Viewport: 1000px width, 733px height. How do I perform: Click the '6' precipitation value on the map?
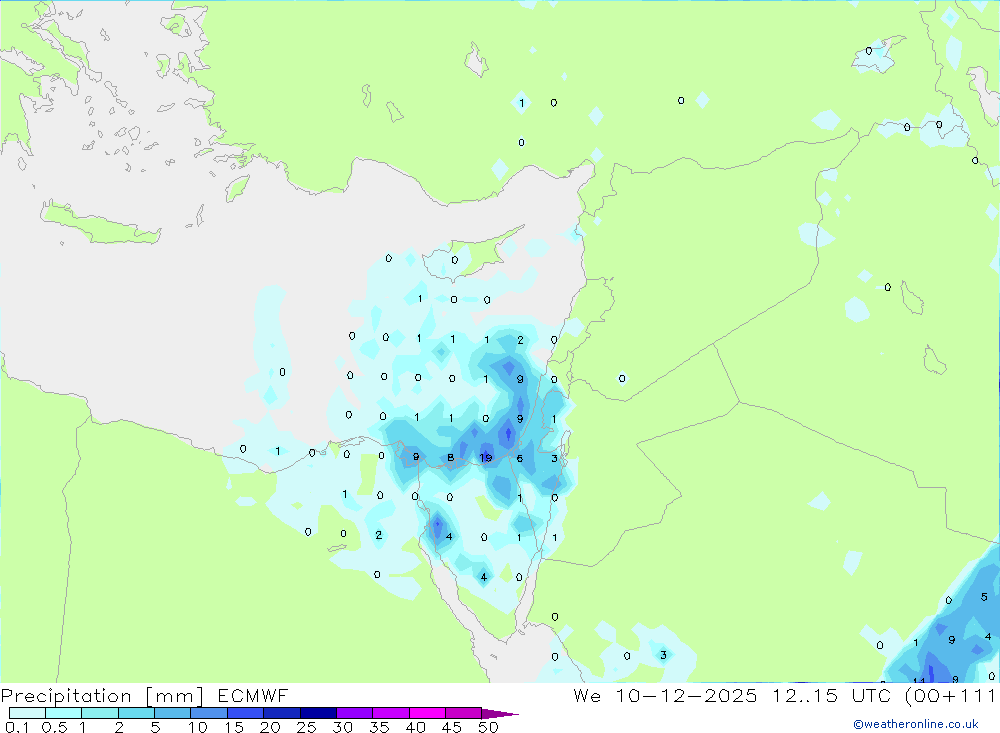[520, 458]
